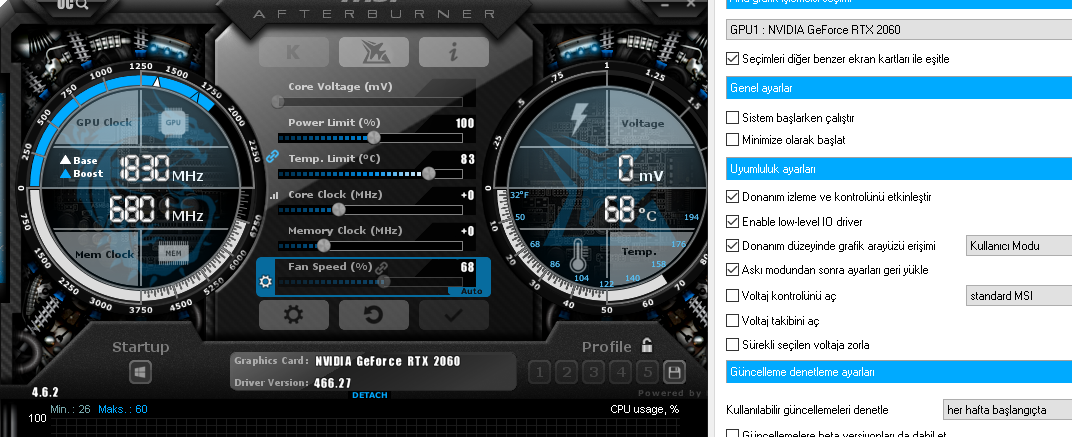Click the reset arrow button
This screenshot has height=437, width=1072.
pyautogui.click(x=374, y=315)
